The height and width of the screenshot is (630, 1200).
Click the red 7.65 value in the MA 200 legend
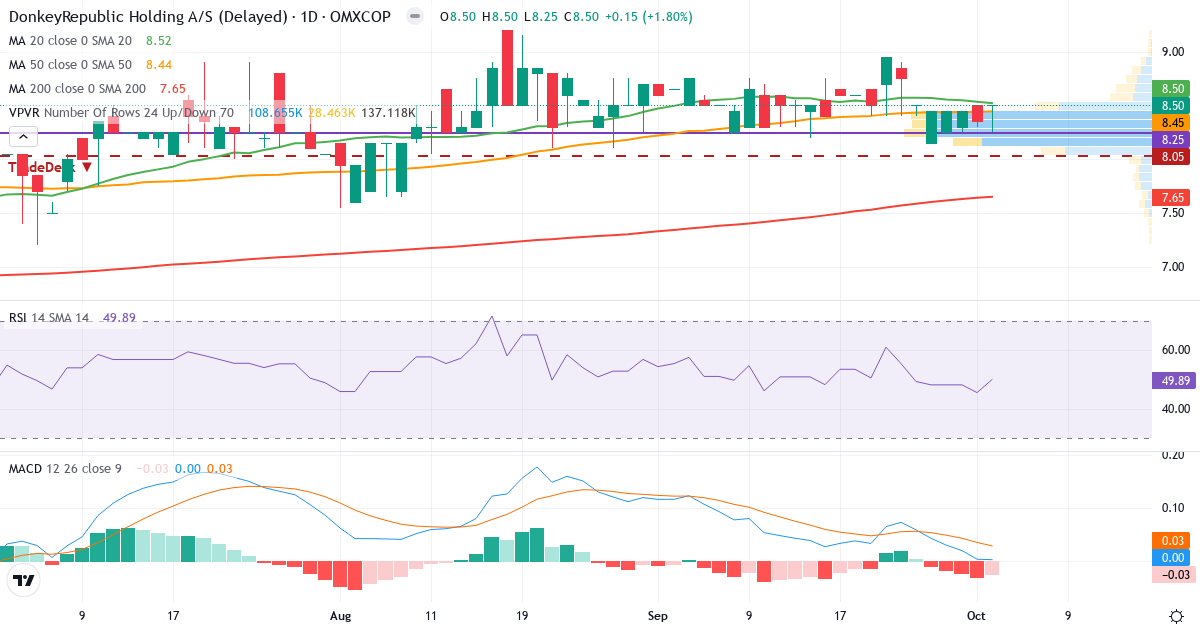pyautogui.click(x=173, y=89)
